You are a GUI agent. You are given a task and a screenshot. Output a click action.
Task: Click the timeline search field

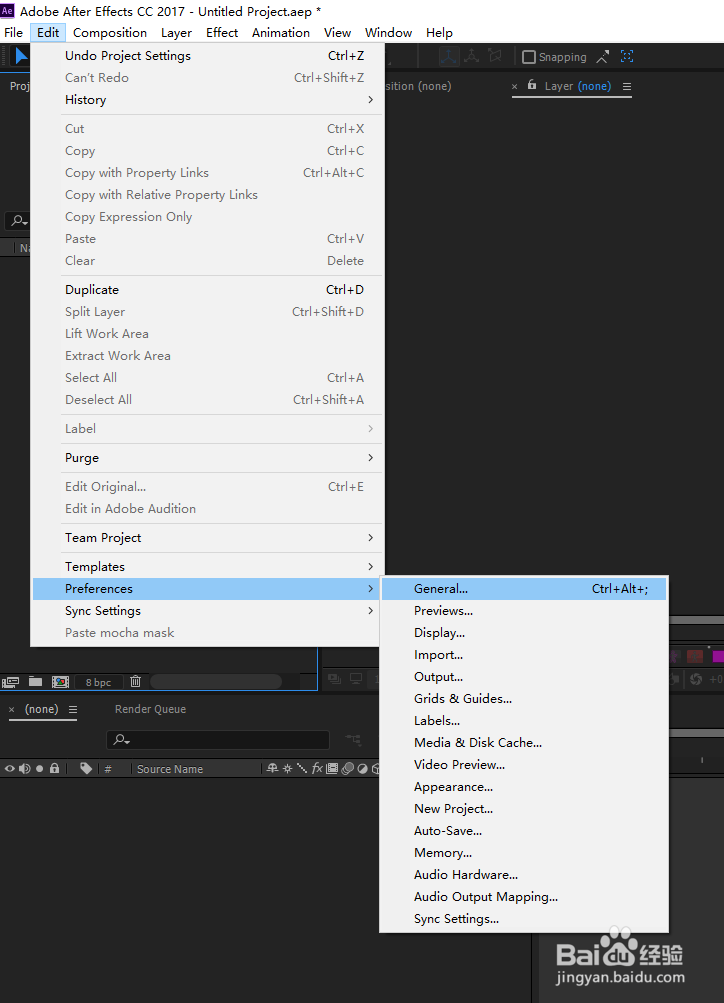pos(217,739)
